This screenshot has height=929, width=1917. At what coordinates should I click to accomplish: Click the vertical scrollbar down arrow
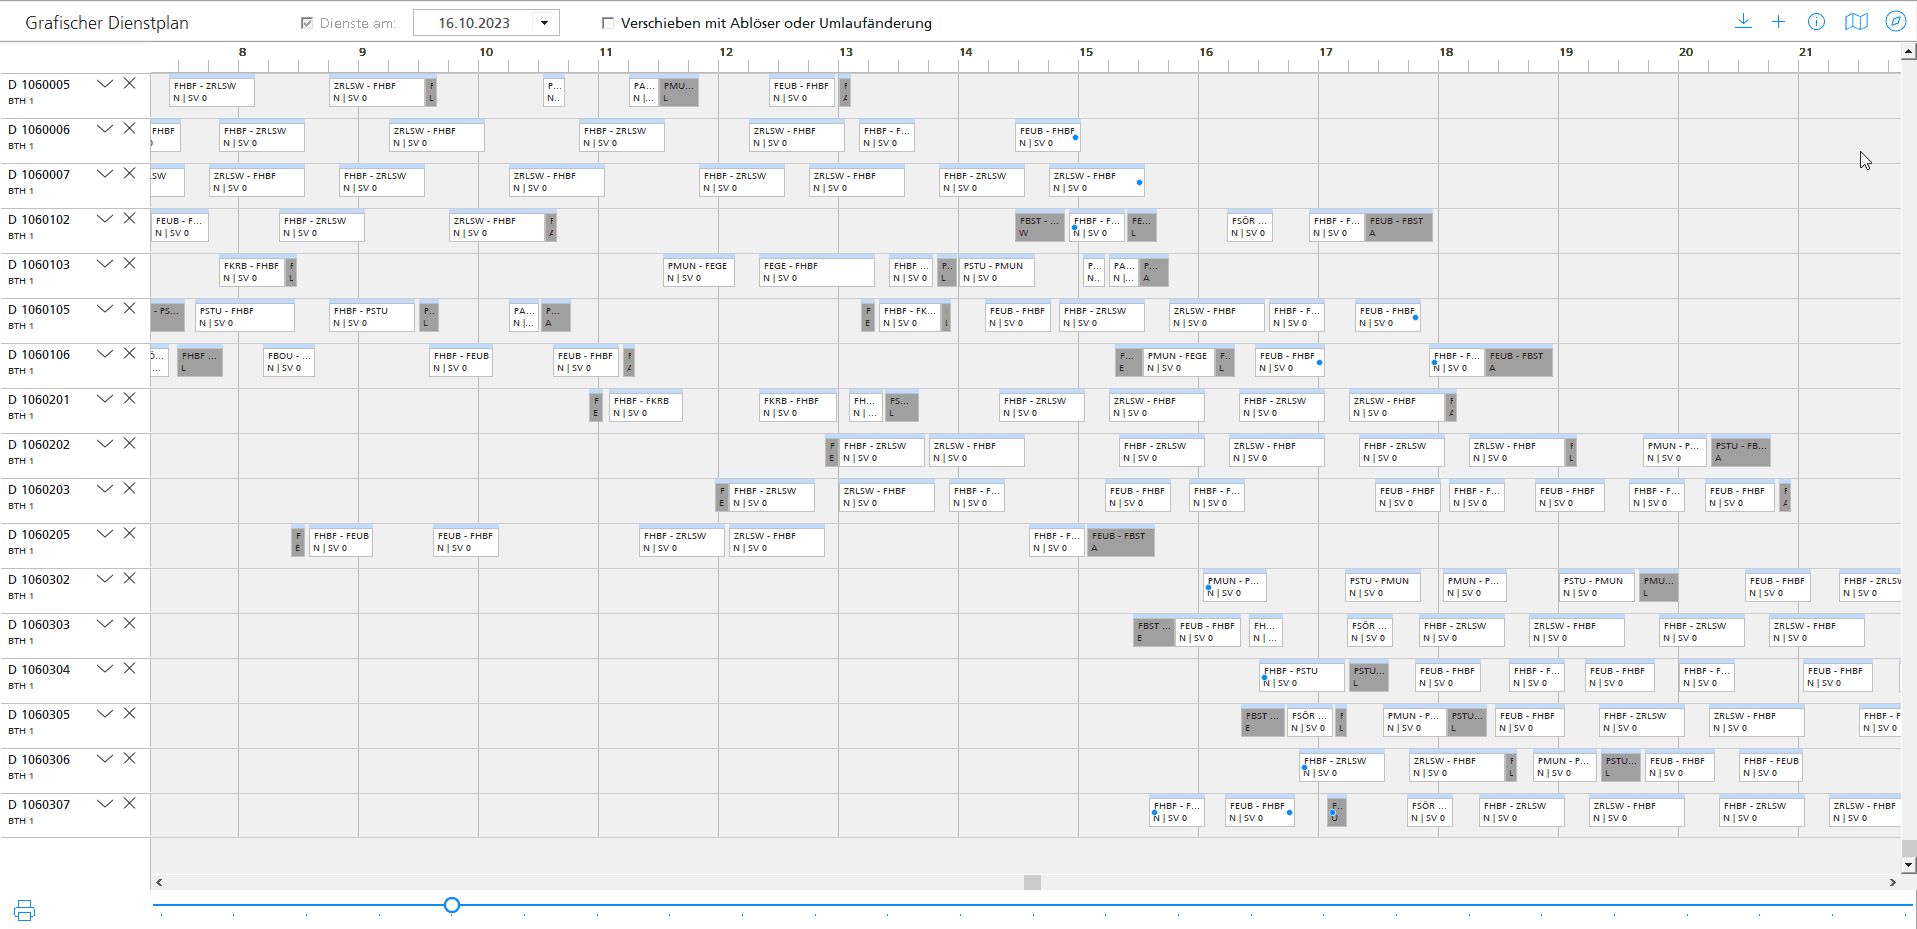[x=1909, y=865]
